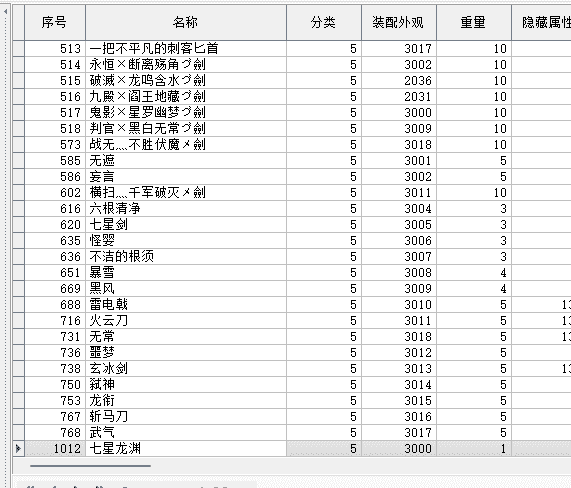Click weight value 3 in row 620
This screenshot has height=488, width=571.
coord(474,225)
